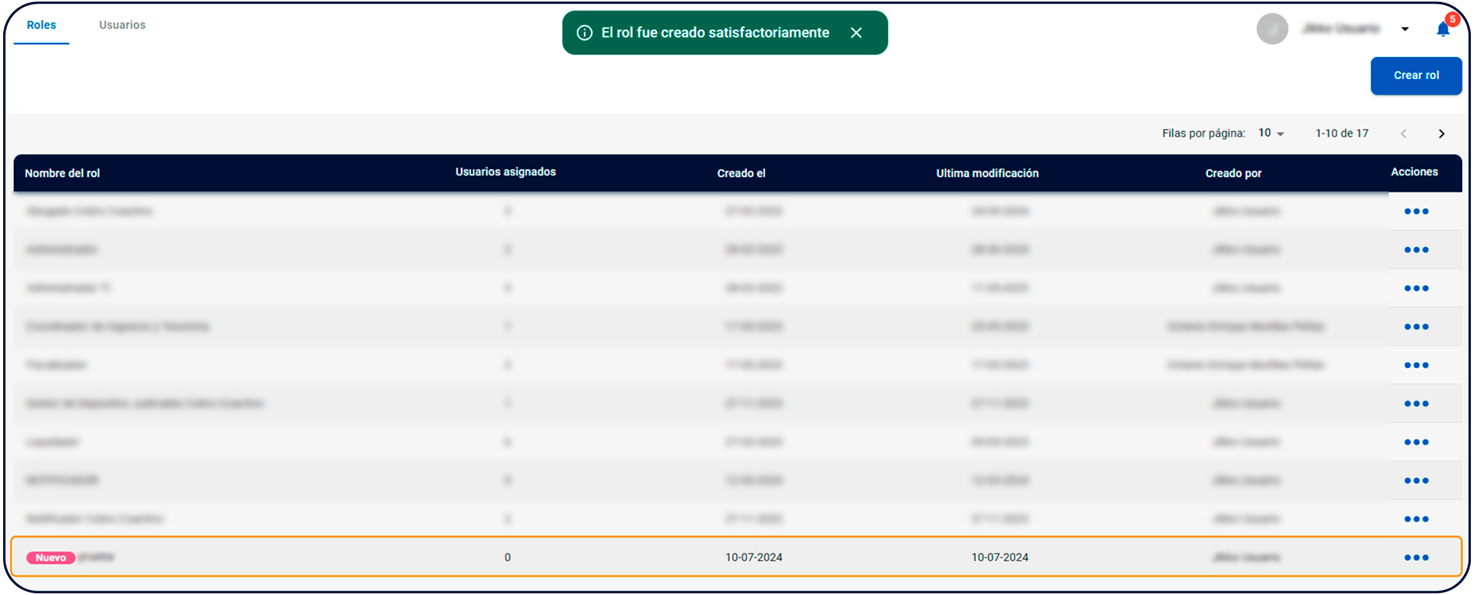1474x595 pixels.
Task: Click the info icon in success toast
Action: click(585, 33)
